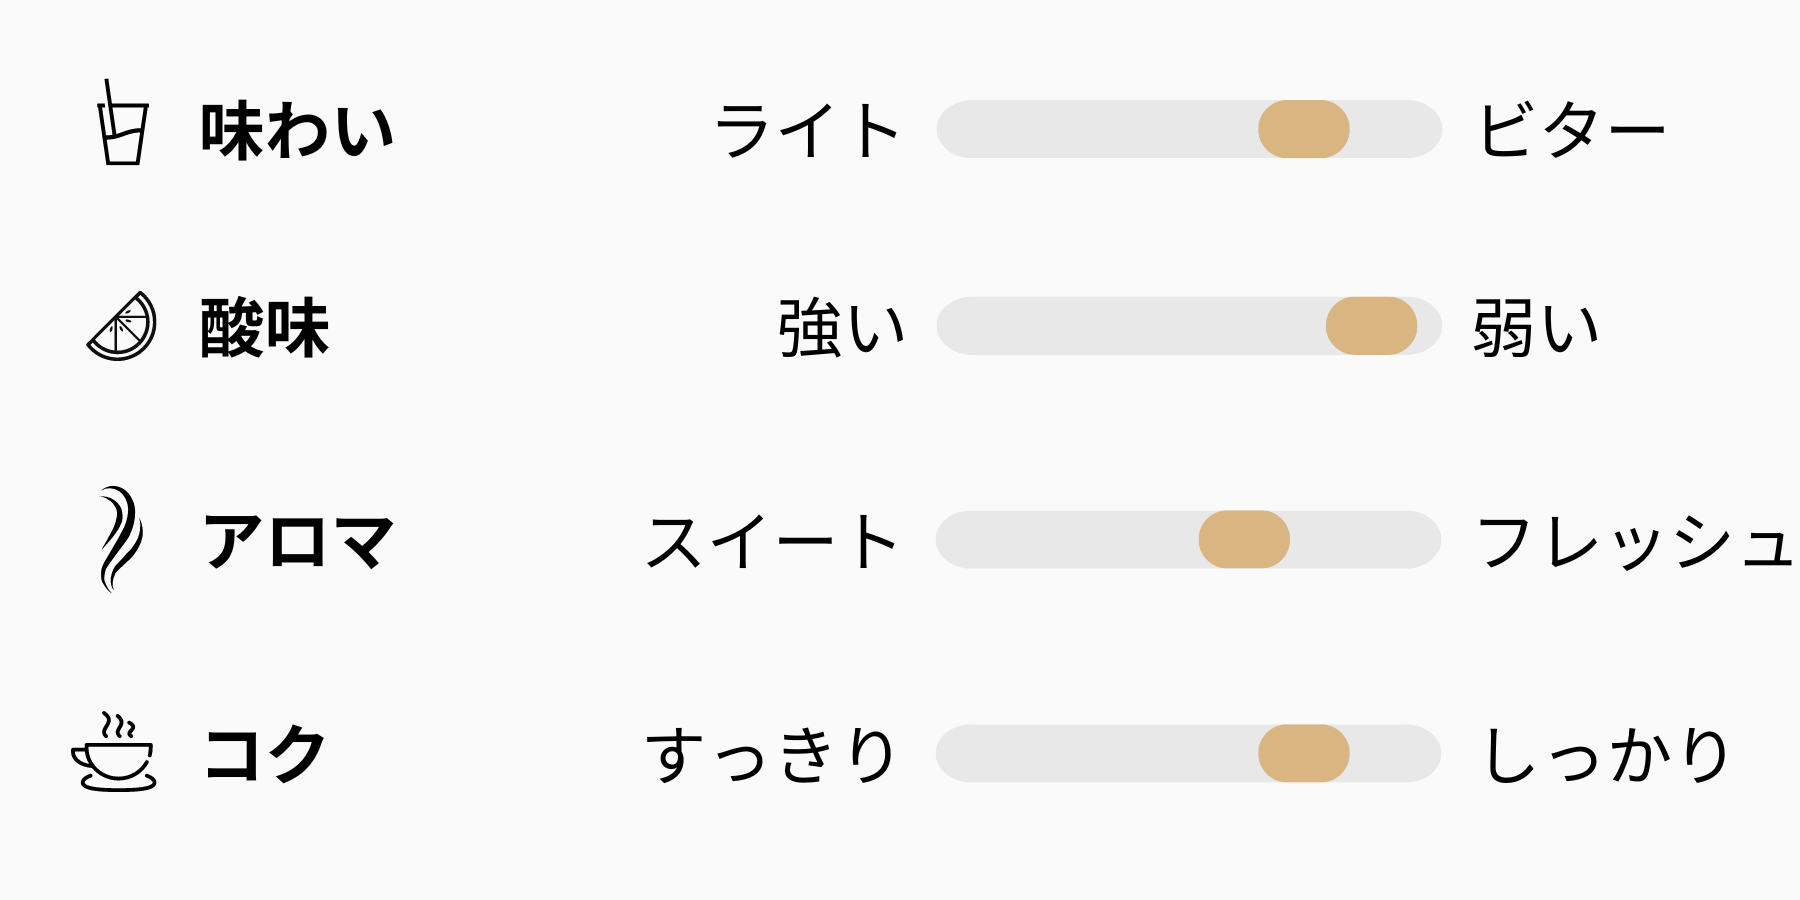
Task: Select the すっきり body label
Action: (771, 755)
